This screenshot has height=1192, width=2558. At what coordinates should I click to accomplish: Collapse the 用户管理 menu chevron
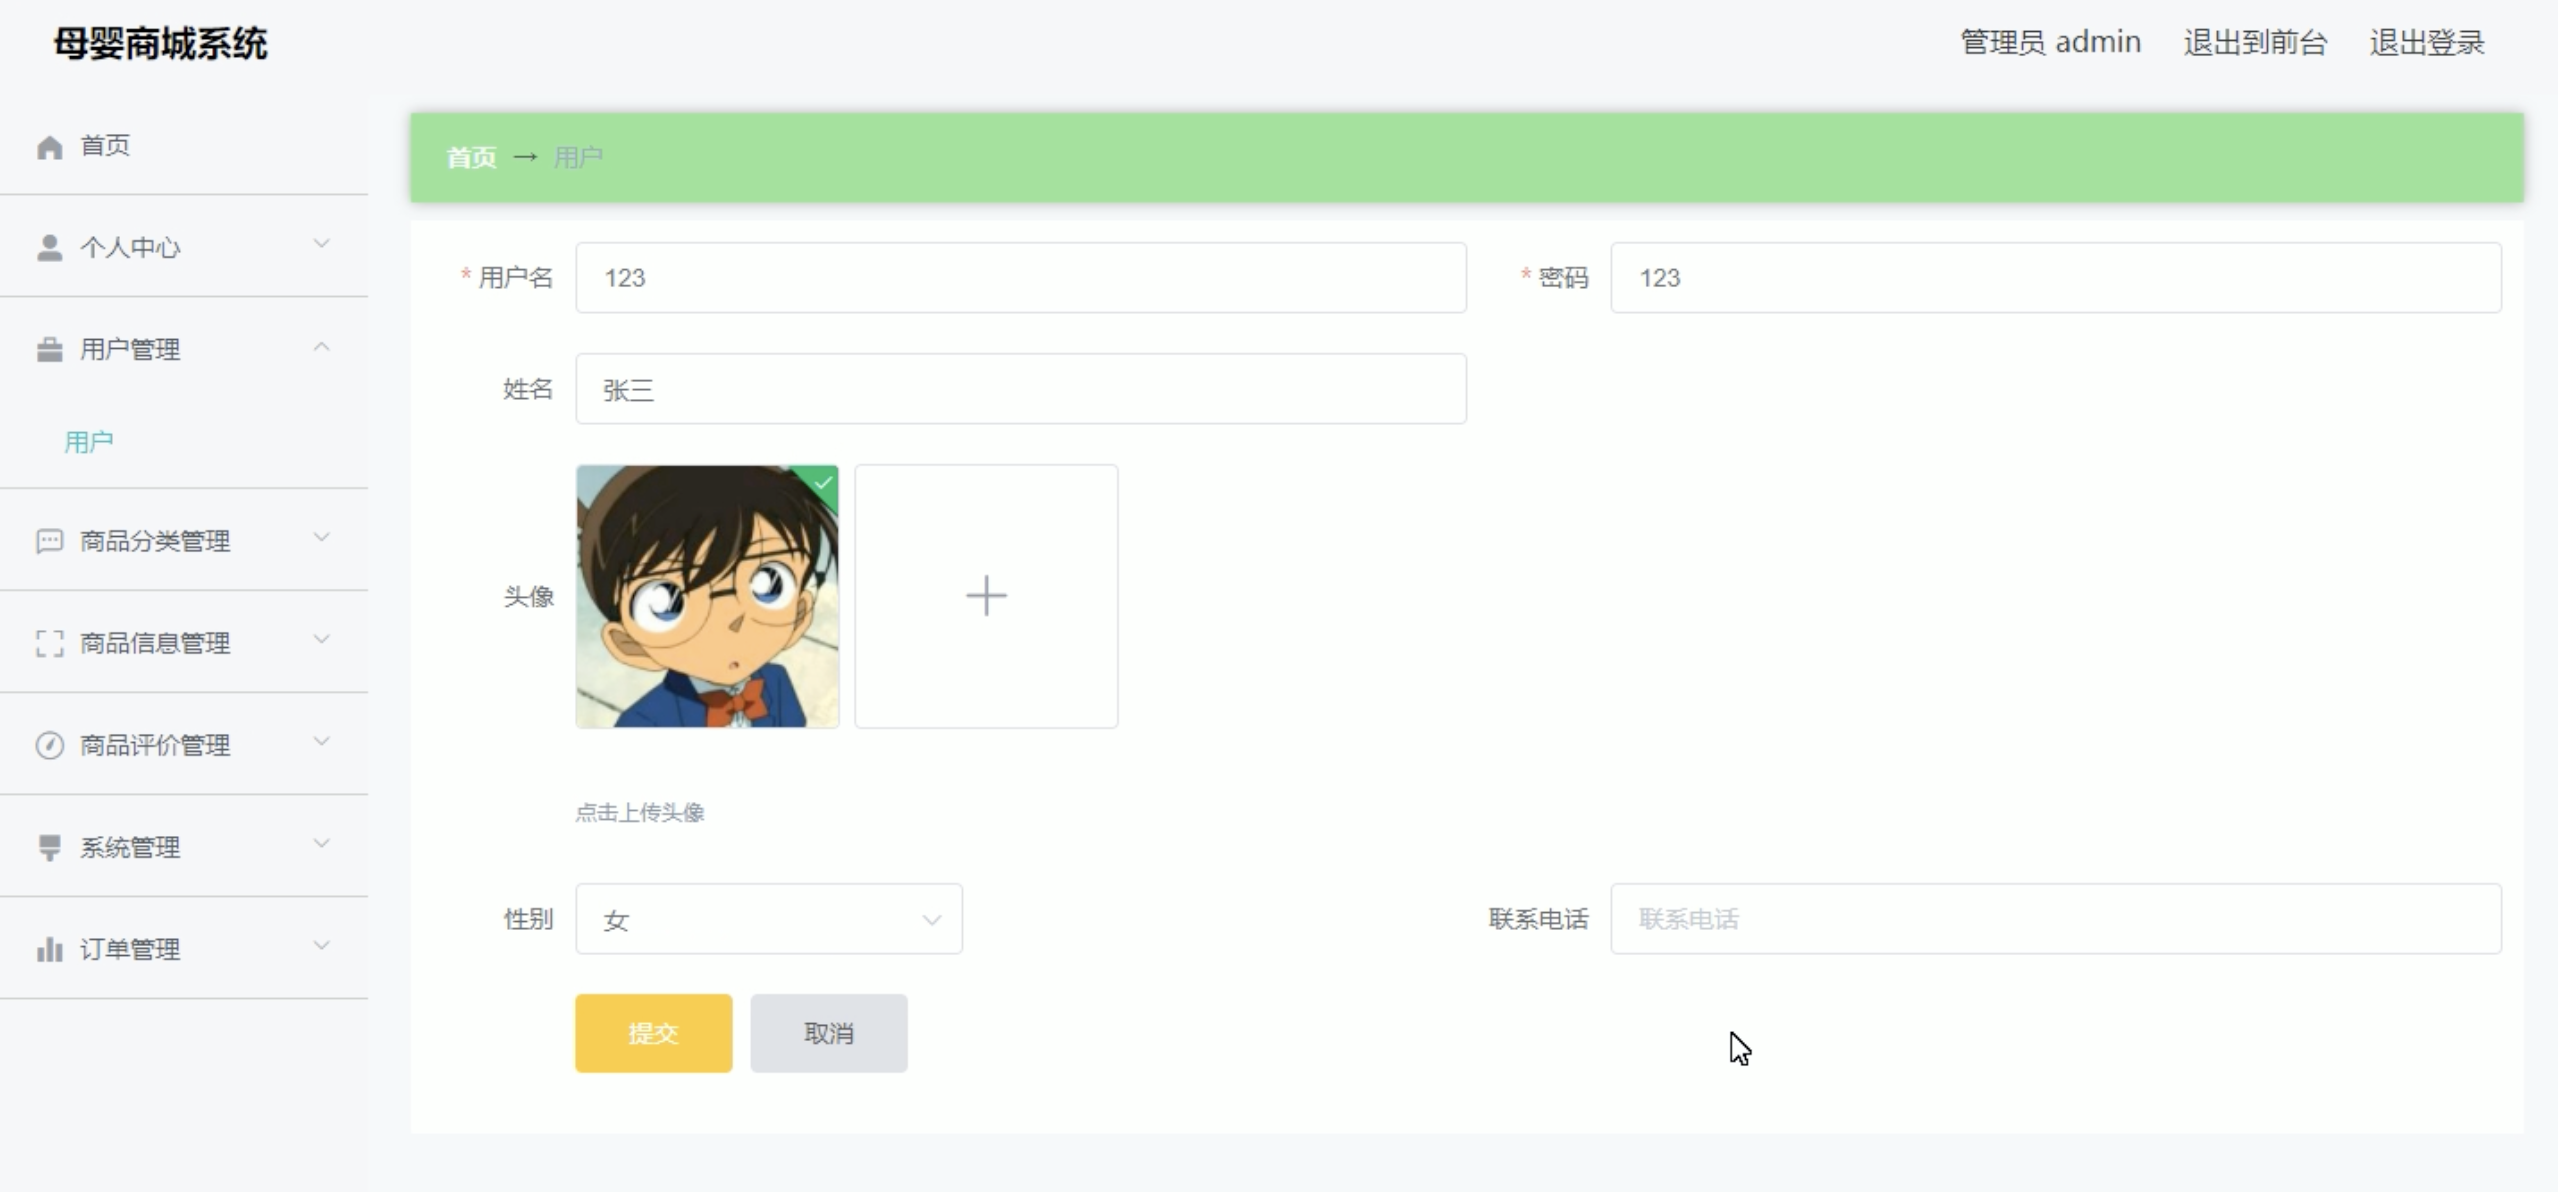(321, 347)
